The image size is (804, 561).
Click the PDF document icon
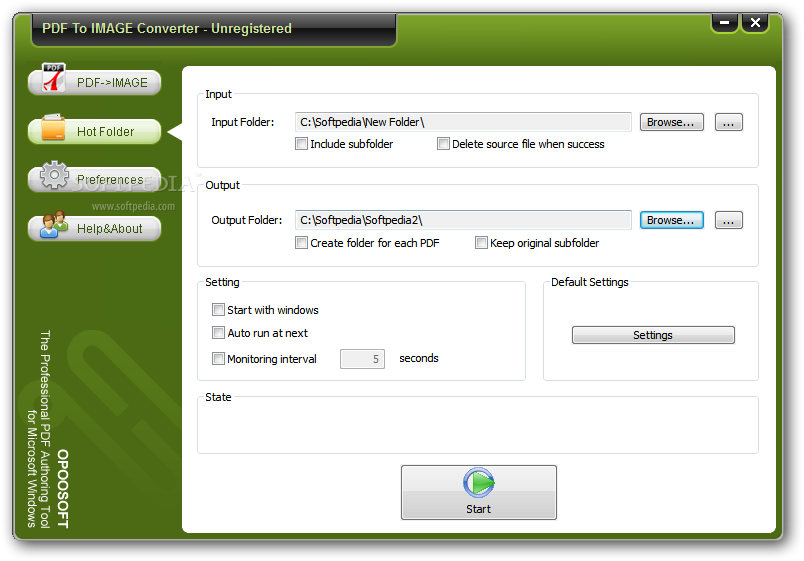[54, 78]
